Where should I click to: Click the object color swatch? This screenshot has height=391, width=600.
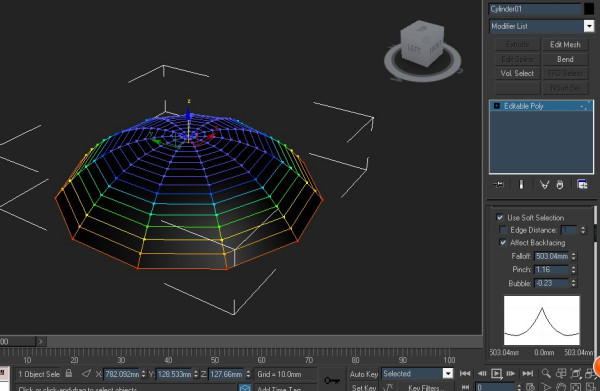pyautogui.click(x=589, y=9)
